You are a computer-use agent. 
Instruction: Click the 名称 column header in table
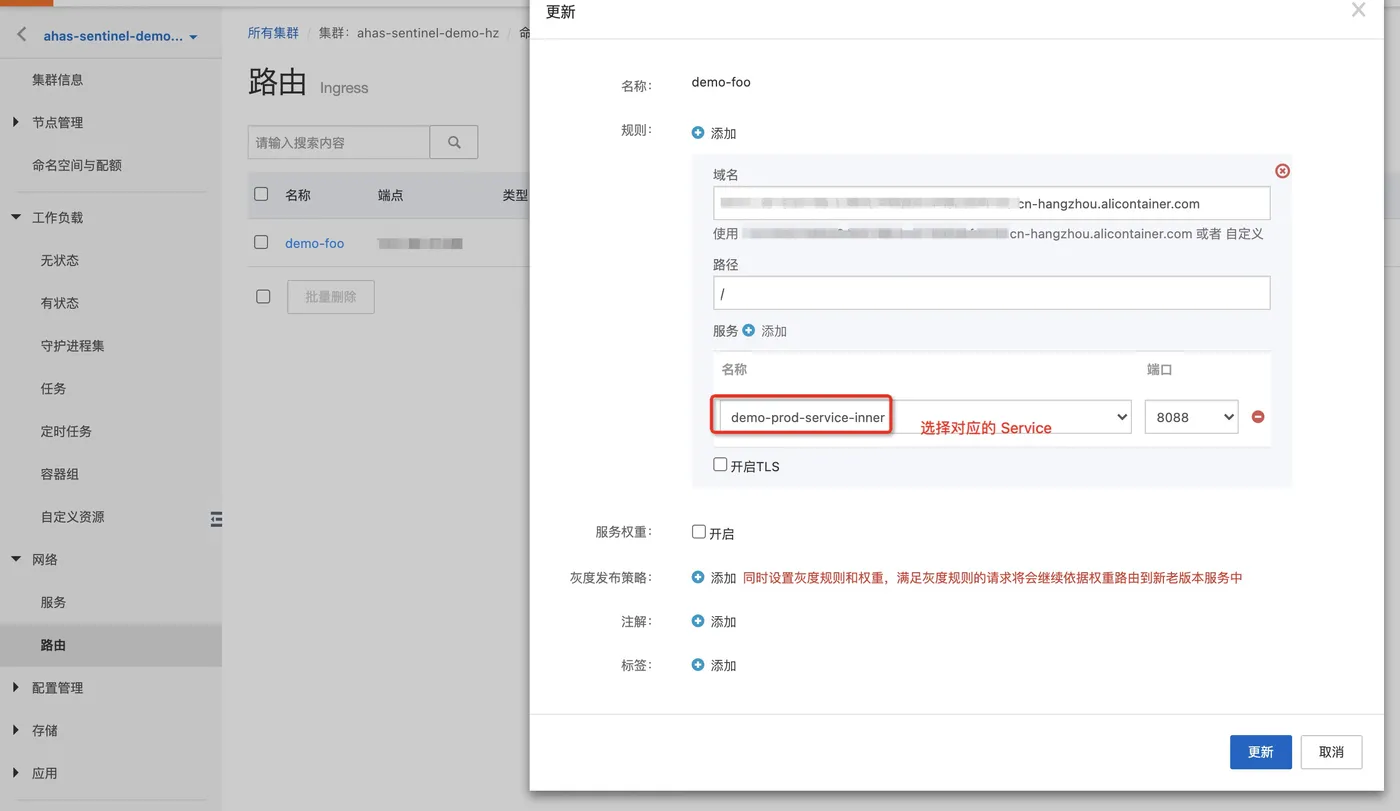coord(298,195)
